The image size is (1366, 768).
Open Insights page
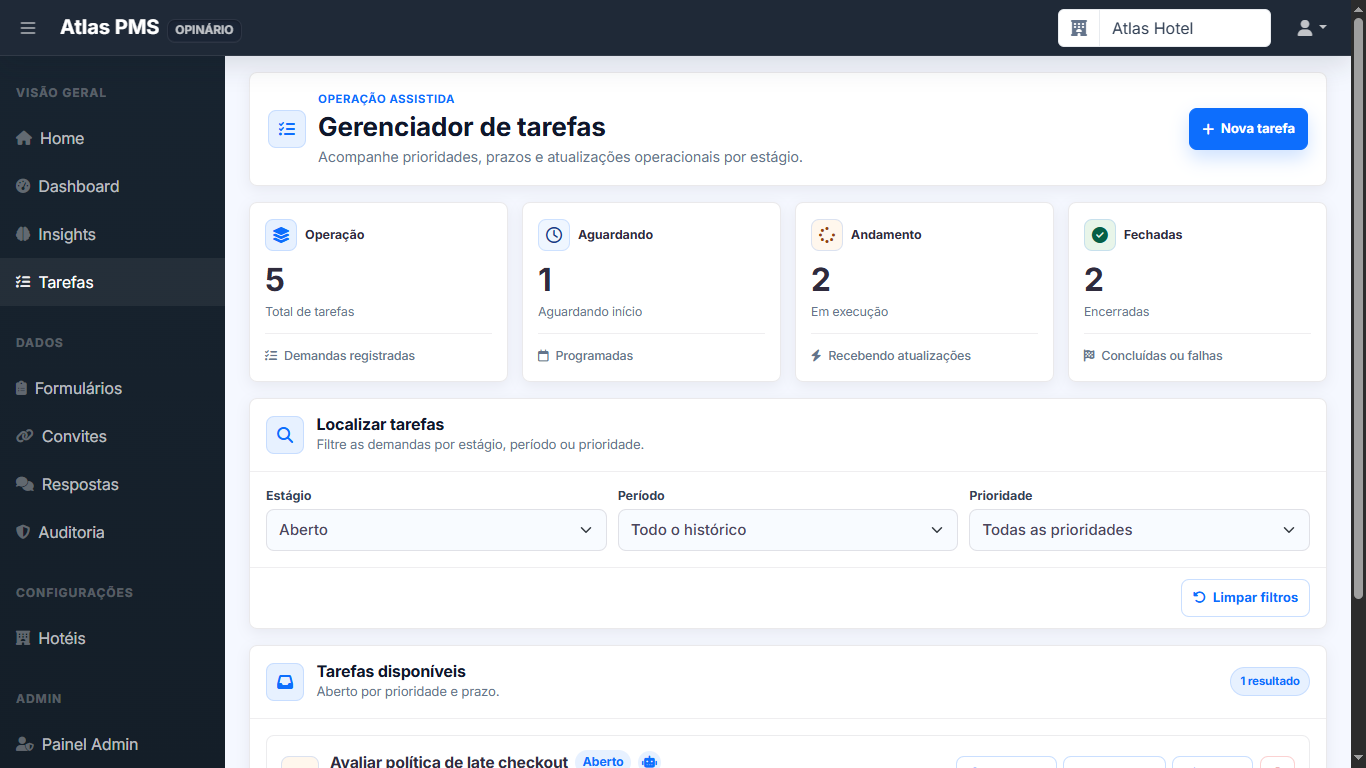[x=112, y=234]
